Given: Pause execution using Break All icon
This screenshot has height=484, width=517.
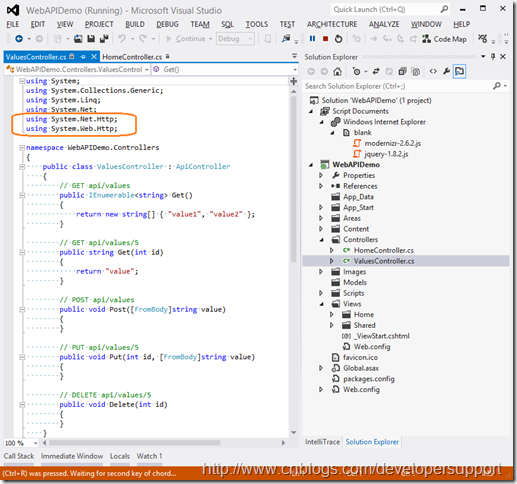Looking at the screenshot, I should pyautogui.click(x=312, y=39).
